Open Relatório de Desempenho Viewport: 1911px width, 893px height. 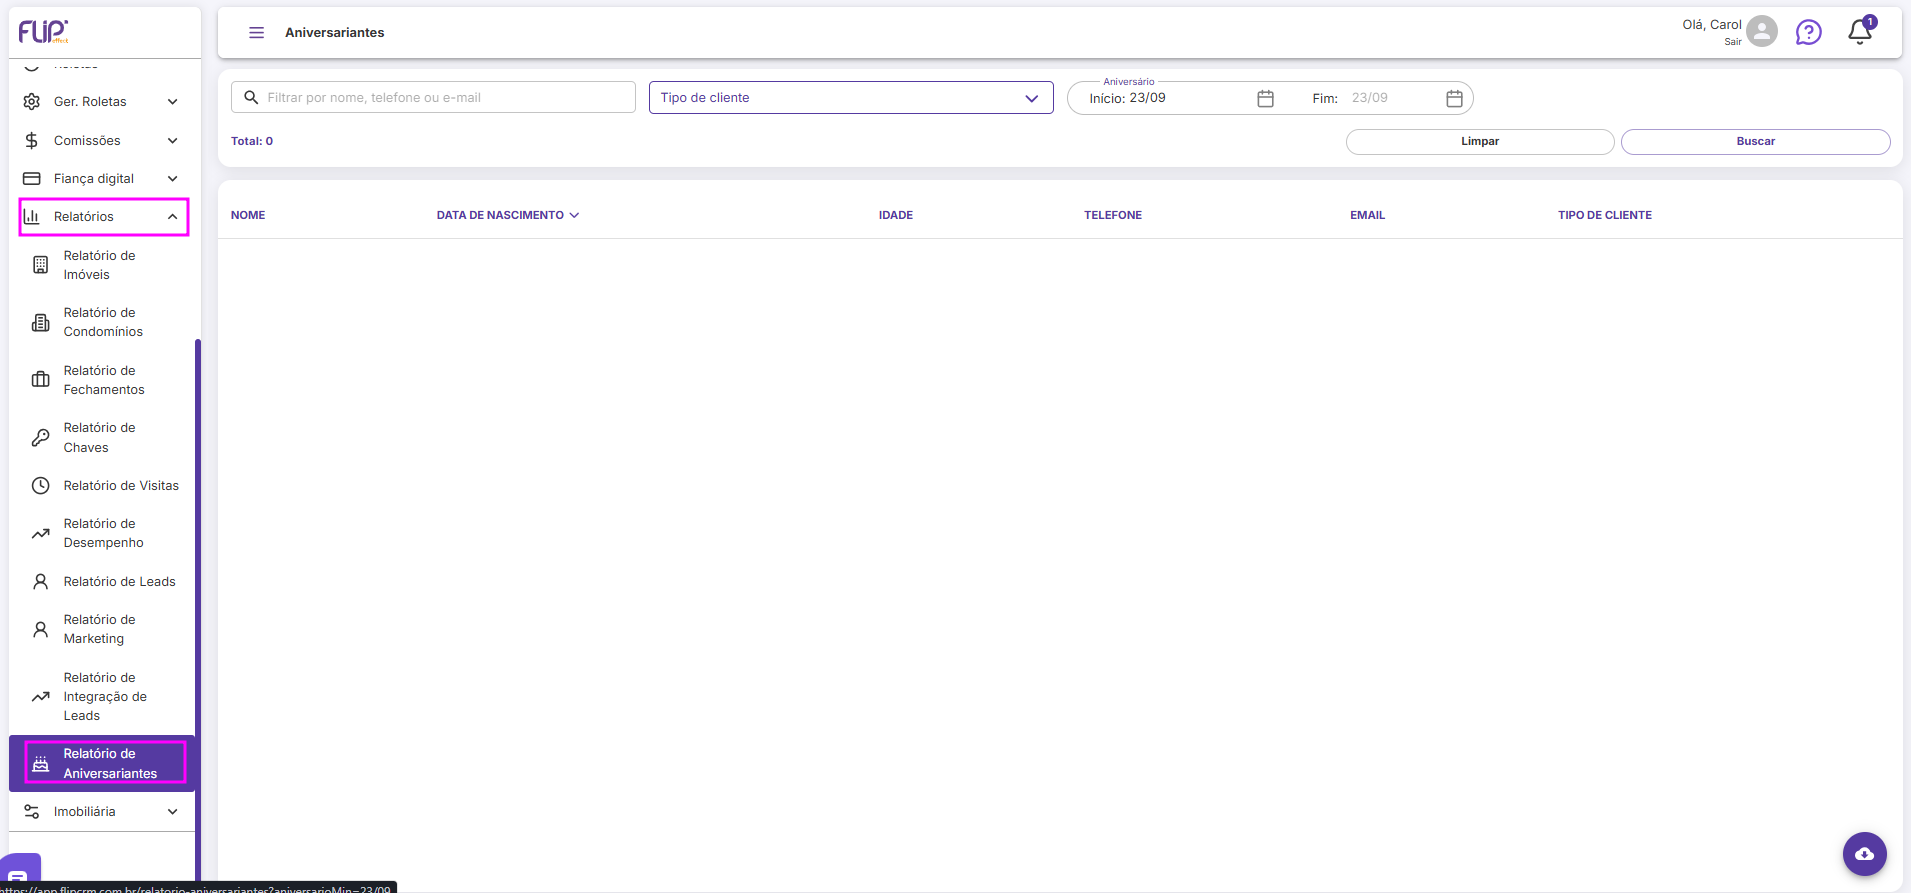102,533
